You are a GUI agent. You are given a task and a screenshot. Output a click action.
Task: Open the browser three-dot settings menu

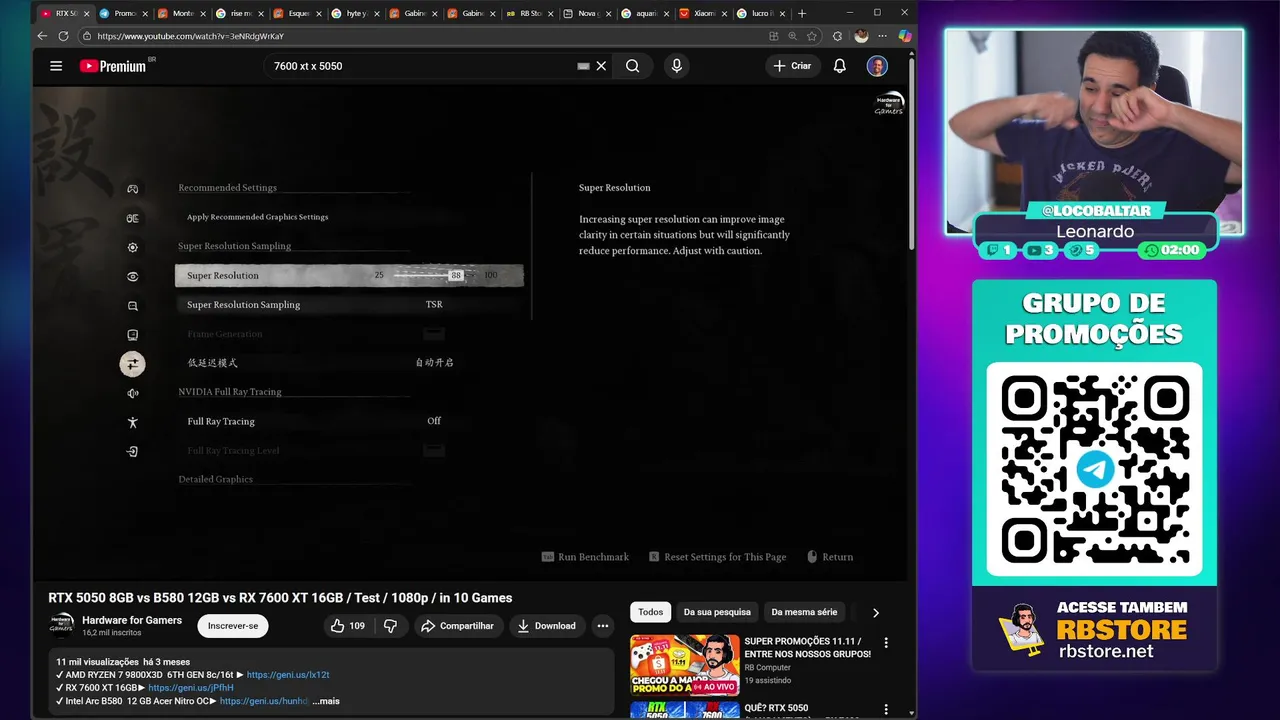coord(883,36)
